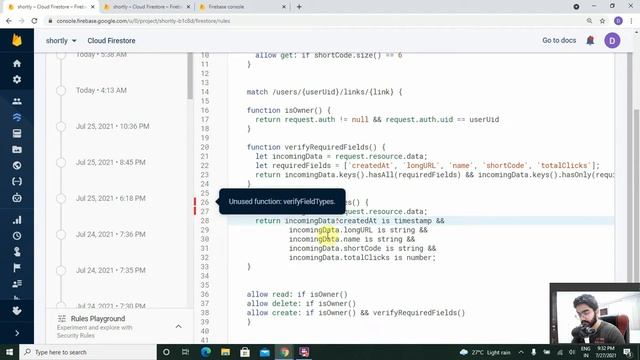Open a new browser tab

(x=299, y=7)
